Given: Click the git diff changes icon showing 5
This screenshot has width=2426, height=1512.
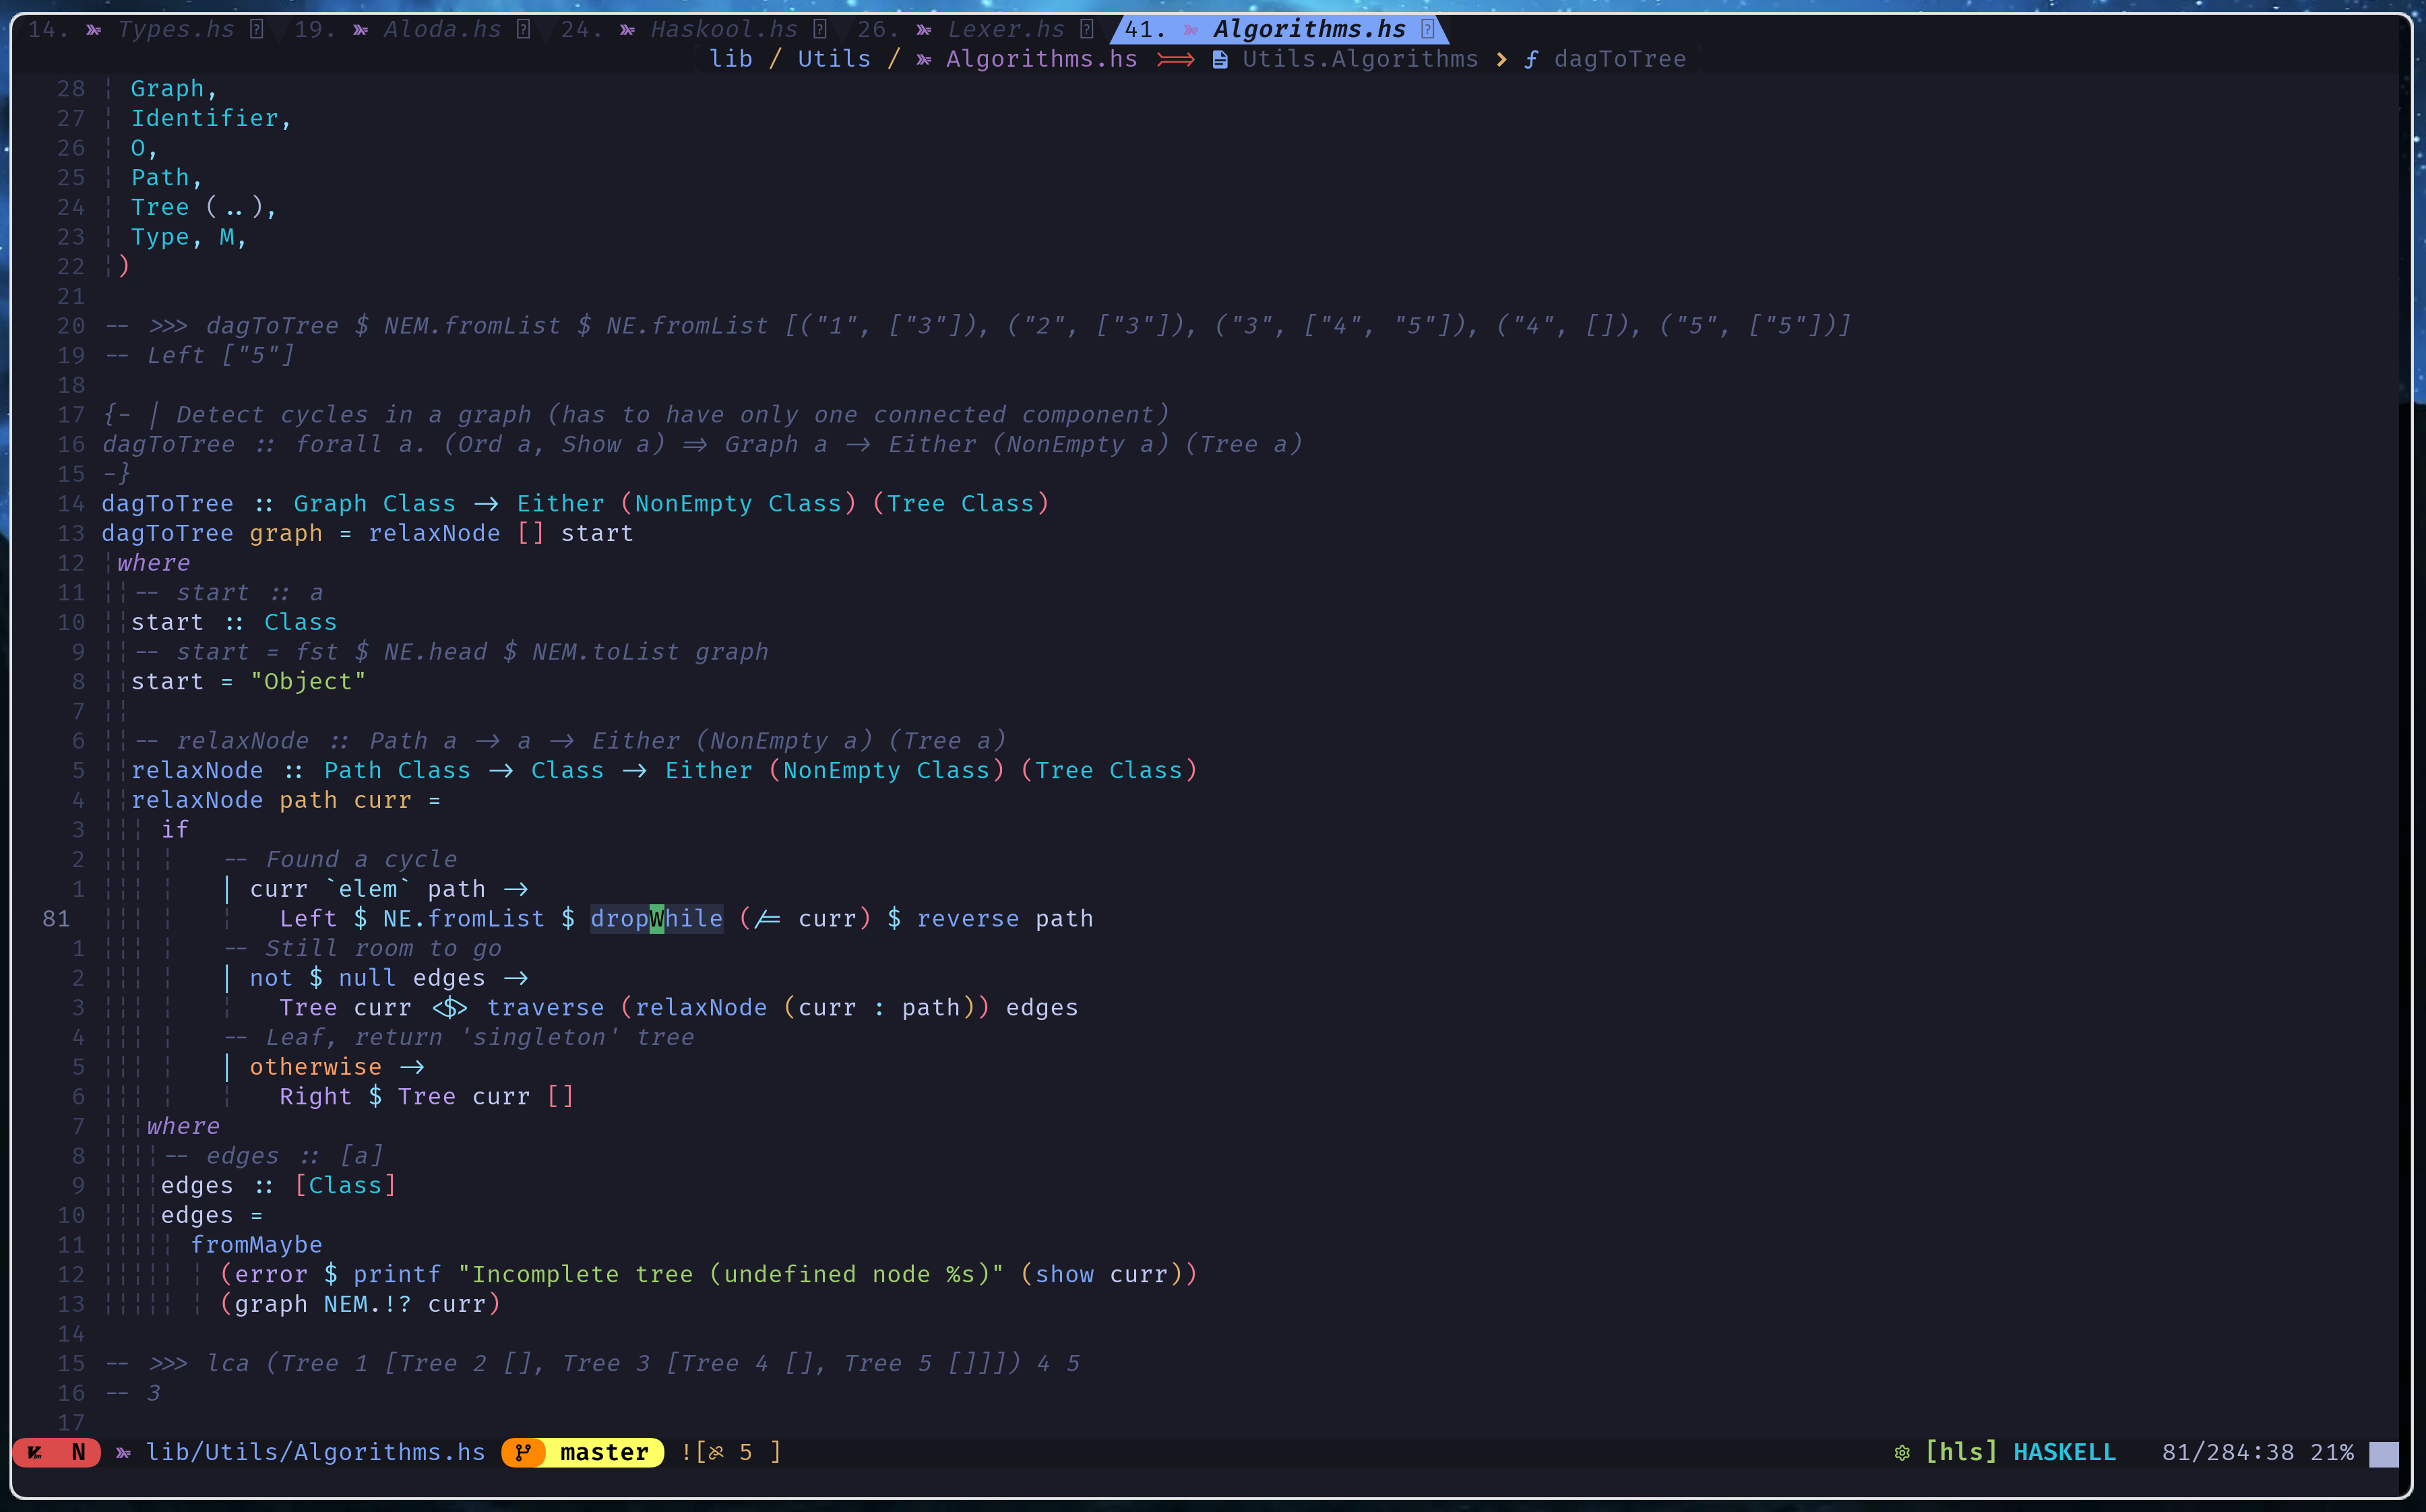Looking at the screenshot, I should [716, 1452].
